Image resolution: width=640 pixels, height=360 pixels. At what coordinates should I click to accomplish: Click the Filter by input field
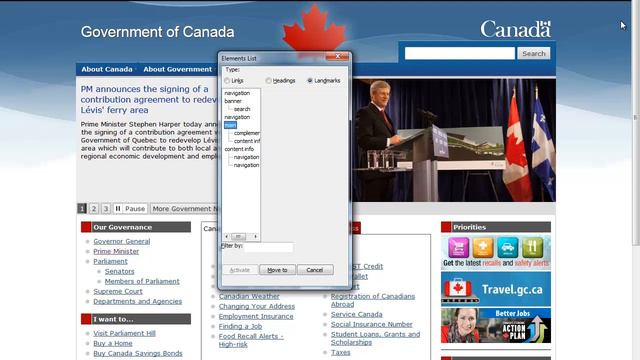(269, 247)
